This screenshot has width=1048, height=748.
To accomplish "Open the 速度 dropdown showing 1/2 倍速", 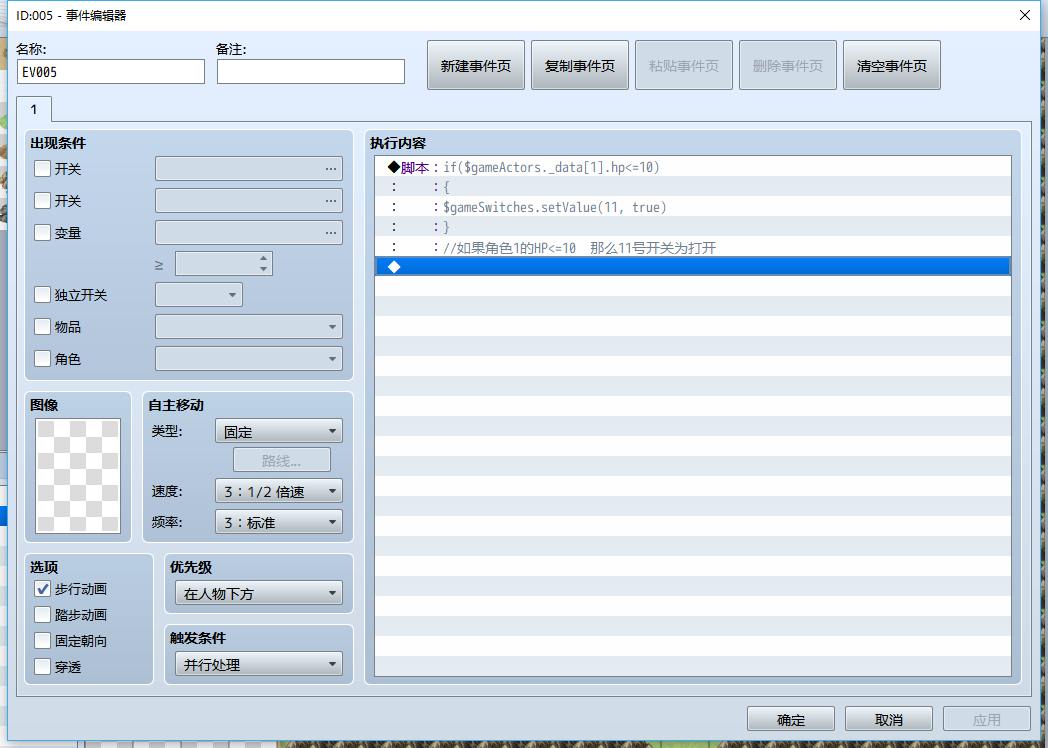I will click(279, 491).
